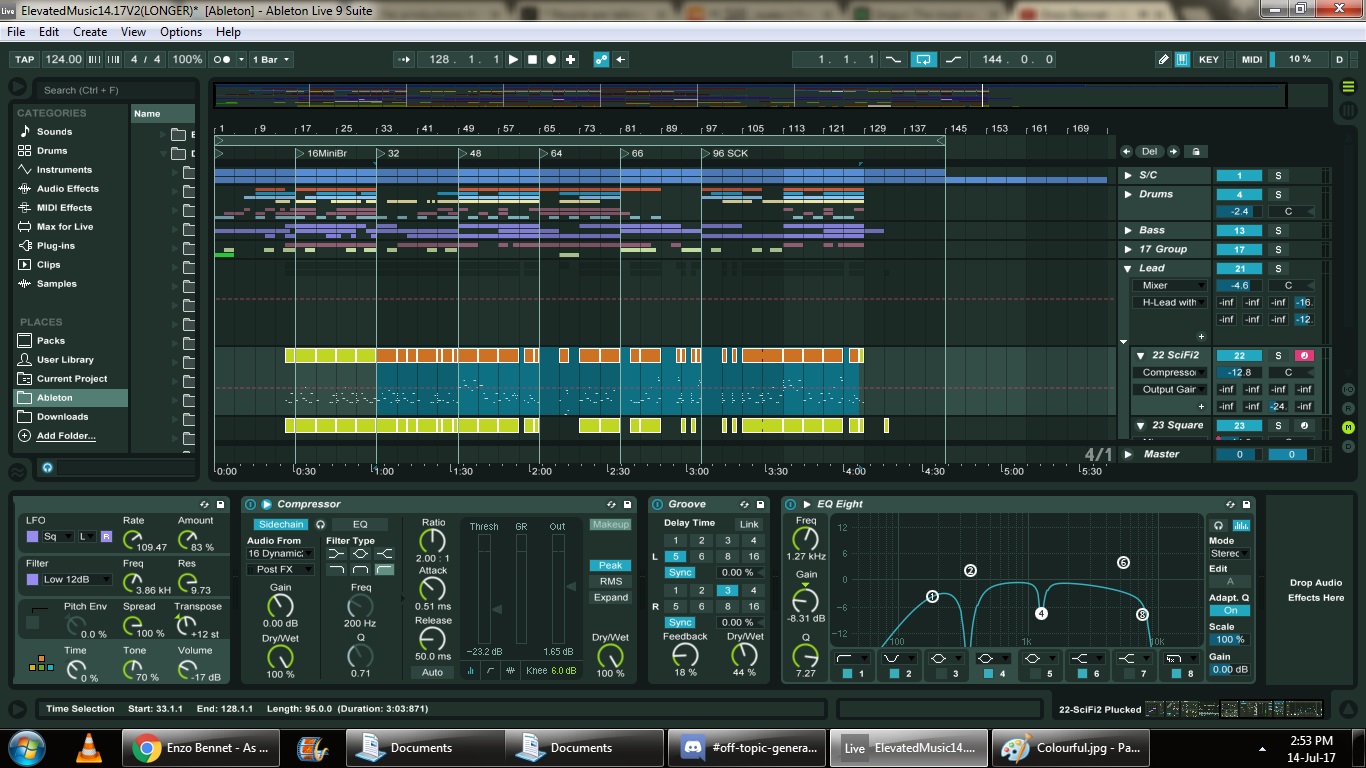Unfold the S/C track

(x=1128, y=176)
